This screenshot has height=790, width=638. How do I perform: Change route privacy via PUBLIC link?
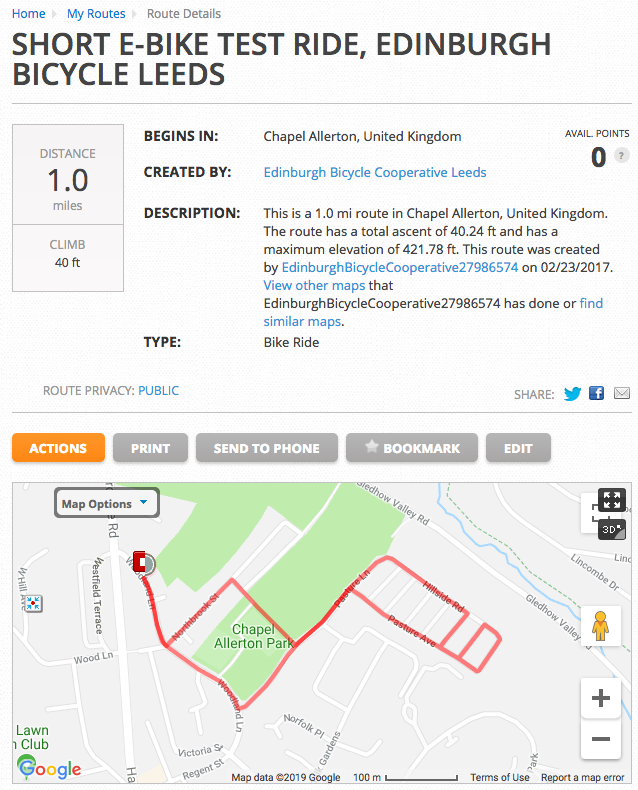[159, 391]
